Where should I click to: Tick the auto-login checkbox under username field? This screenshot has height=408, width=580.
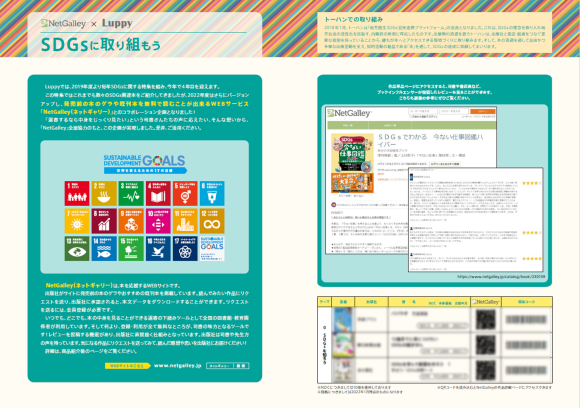point(411,117)
